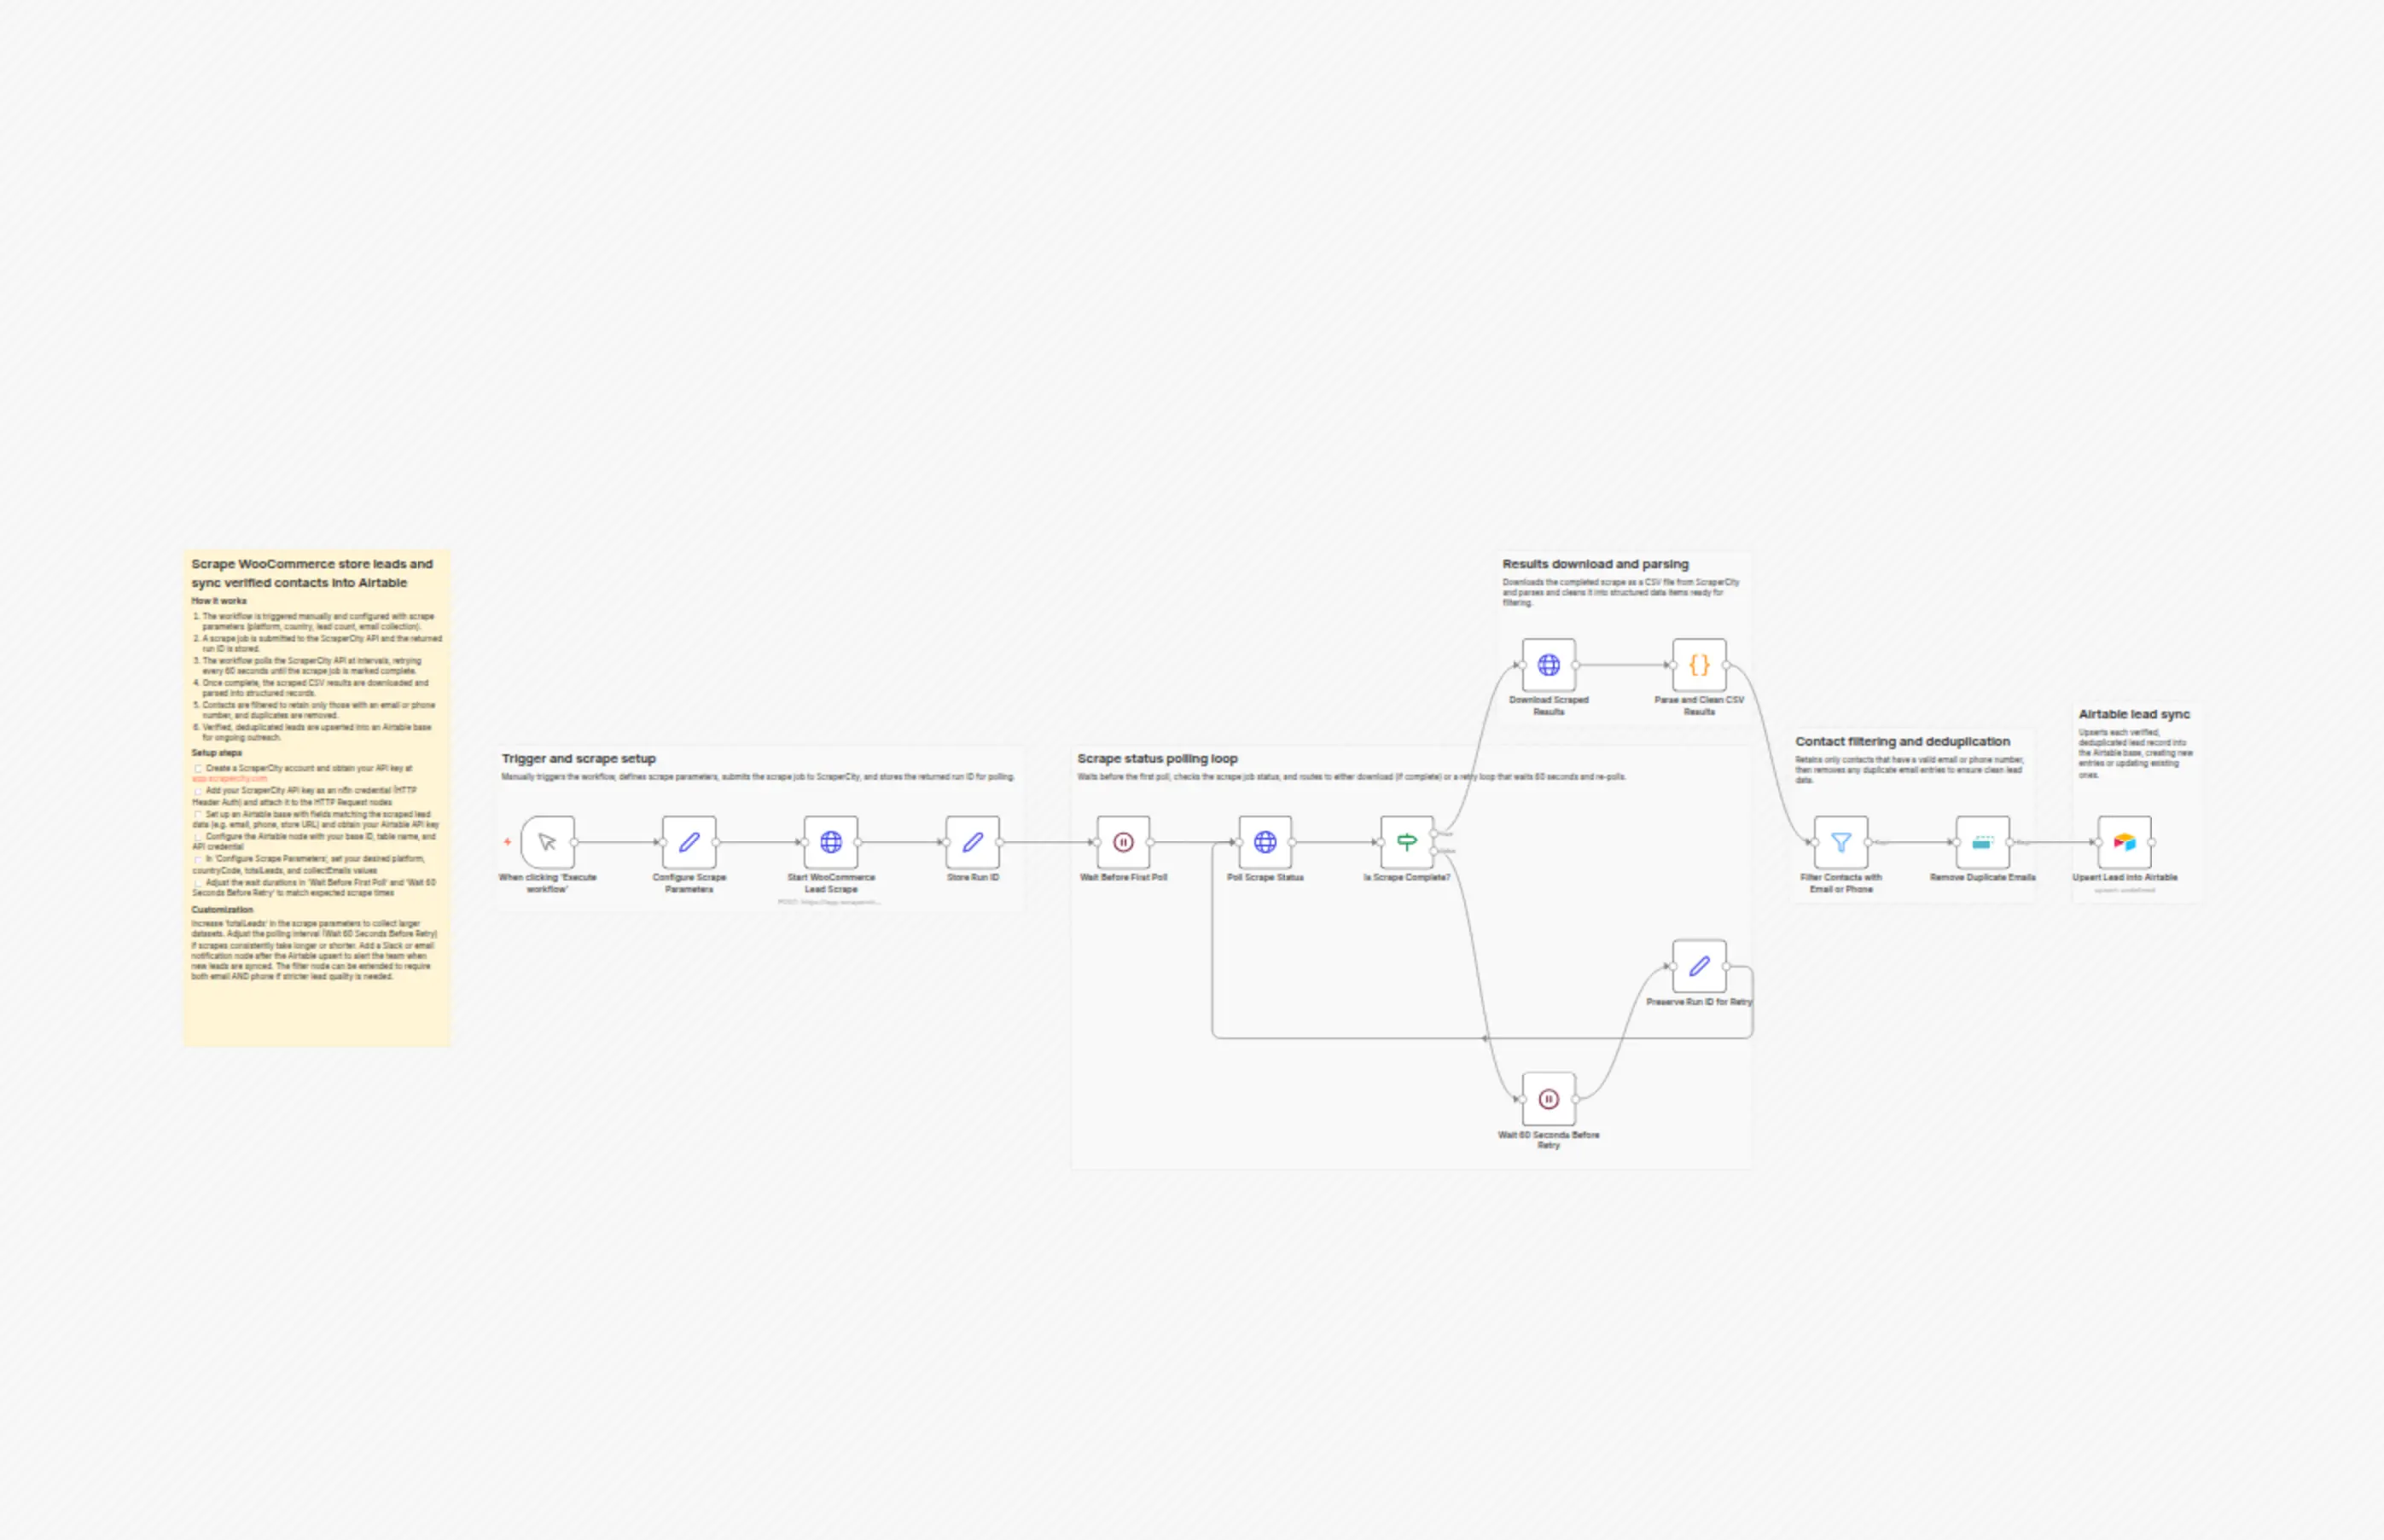Open the Wait Before First Poll node
Viewport: 2384px width, 1540px height.
[1123, 842]
